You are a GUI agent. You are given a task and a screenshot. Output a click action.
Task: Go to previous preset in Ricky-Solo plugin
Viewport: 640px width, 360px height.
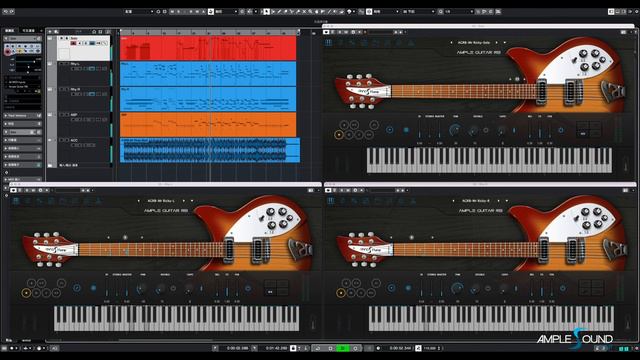coord(451,42)
